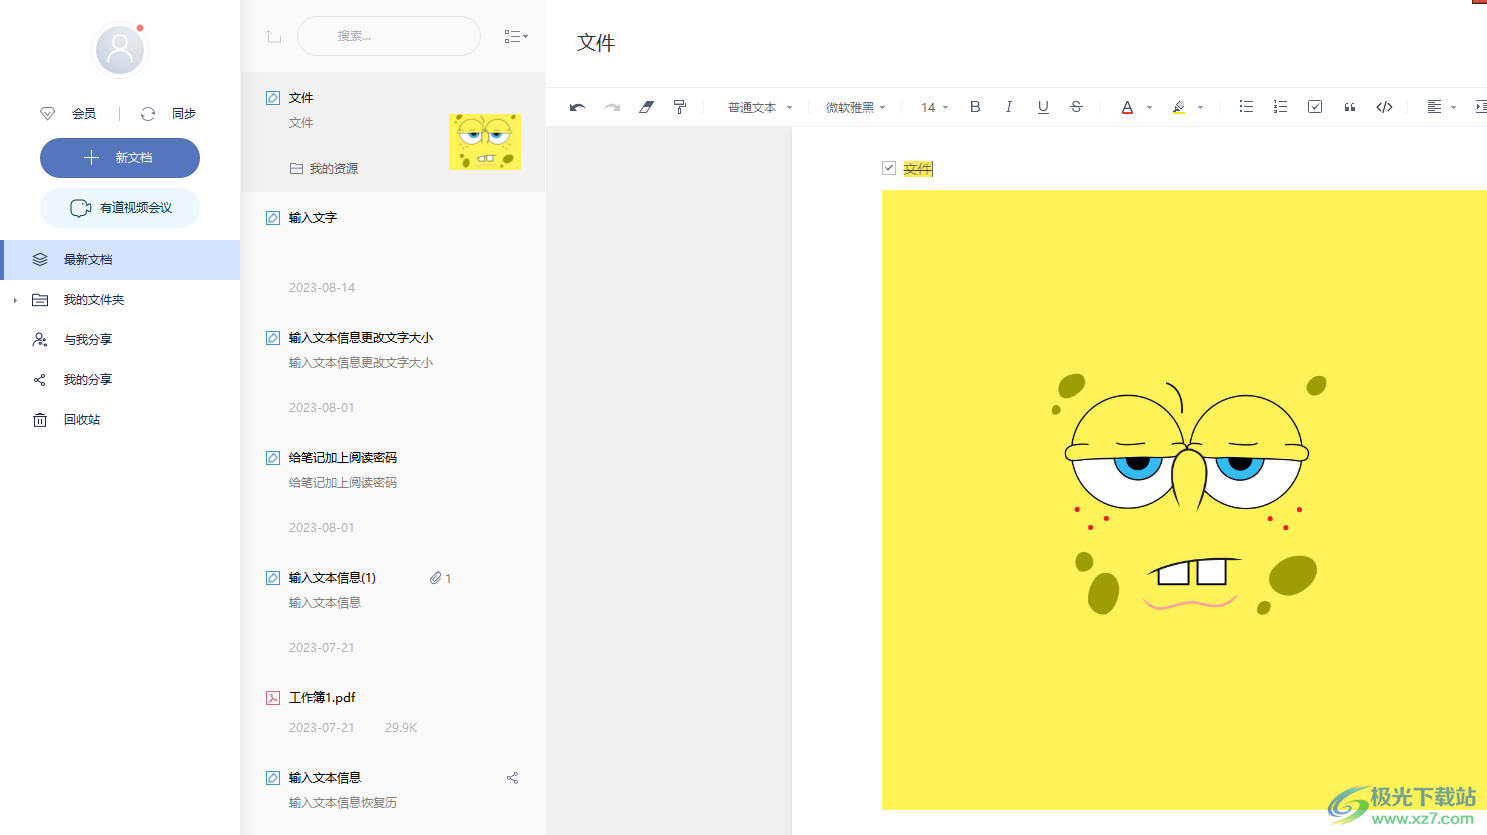Open the 普通文本 paragraph style dropdown

pos(760,107)
